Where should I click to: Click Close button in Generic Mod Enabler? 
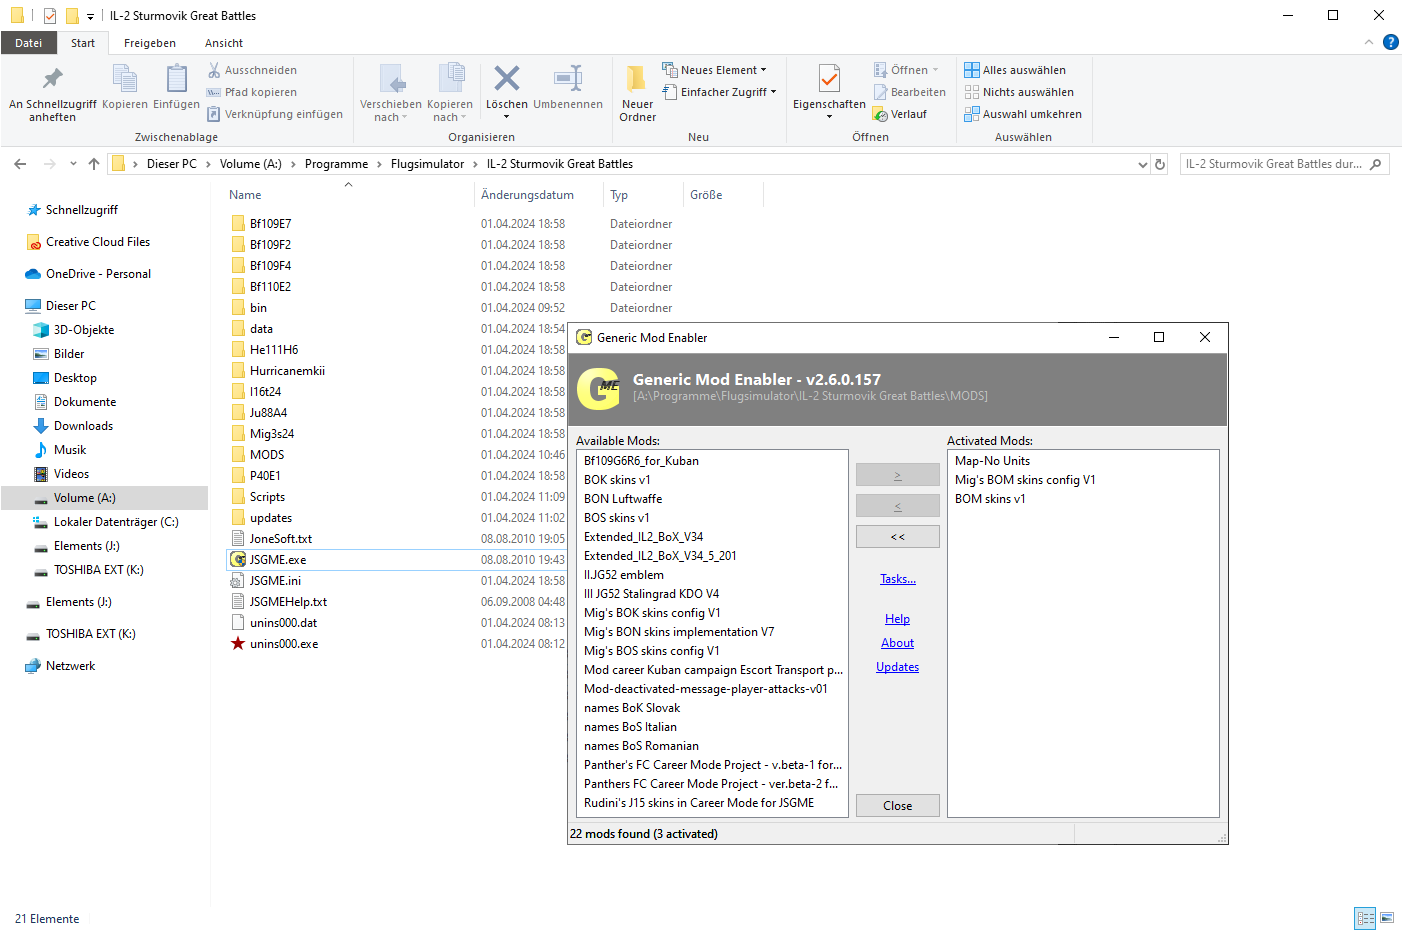coord(897,806)
